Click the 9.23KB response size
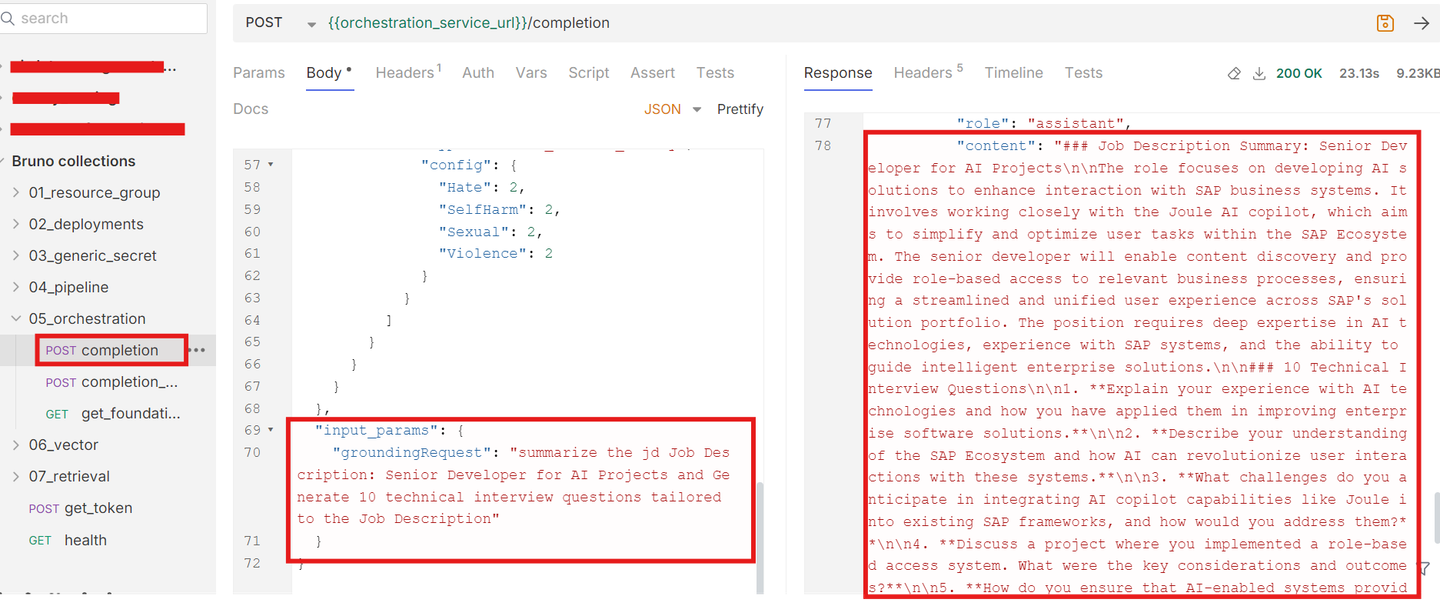Viewport: 1440px width, 600px height. [1417, 73]
